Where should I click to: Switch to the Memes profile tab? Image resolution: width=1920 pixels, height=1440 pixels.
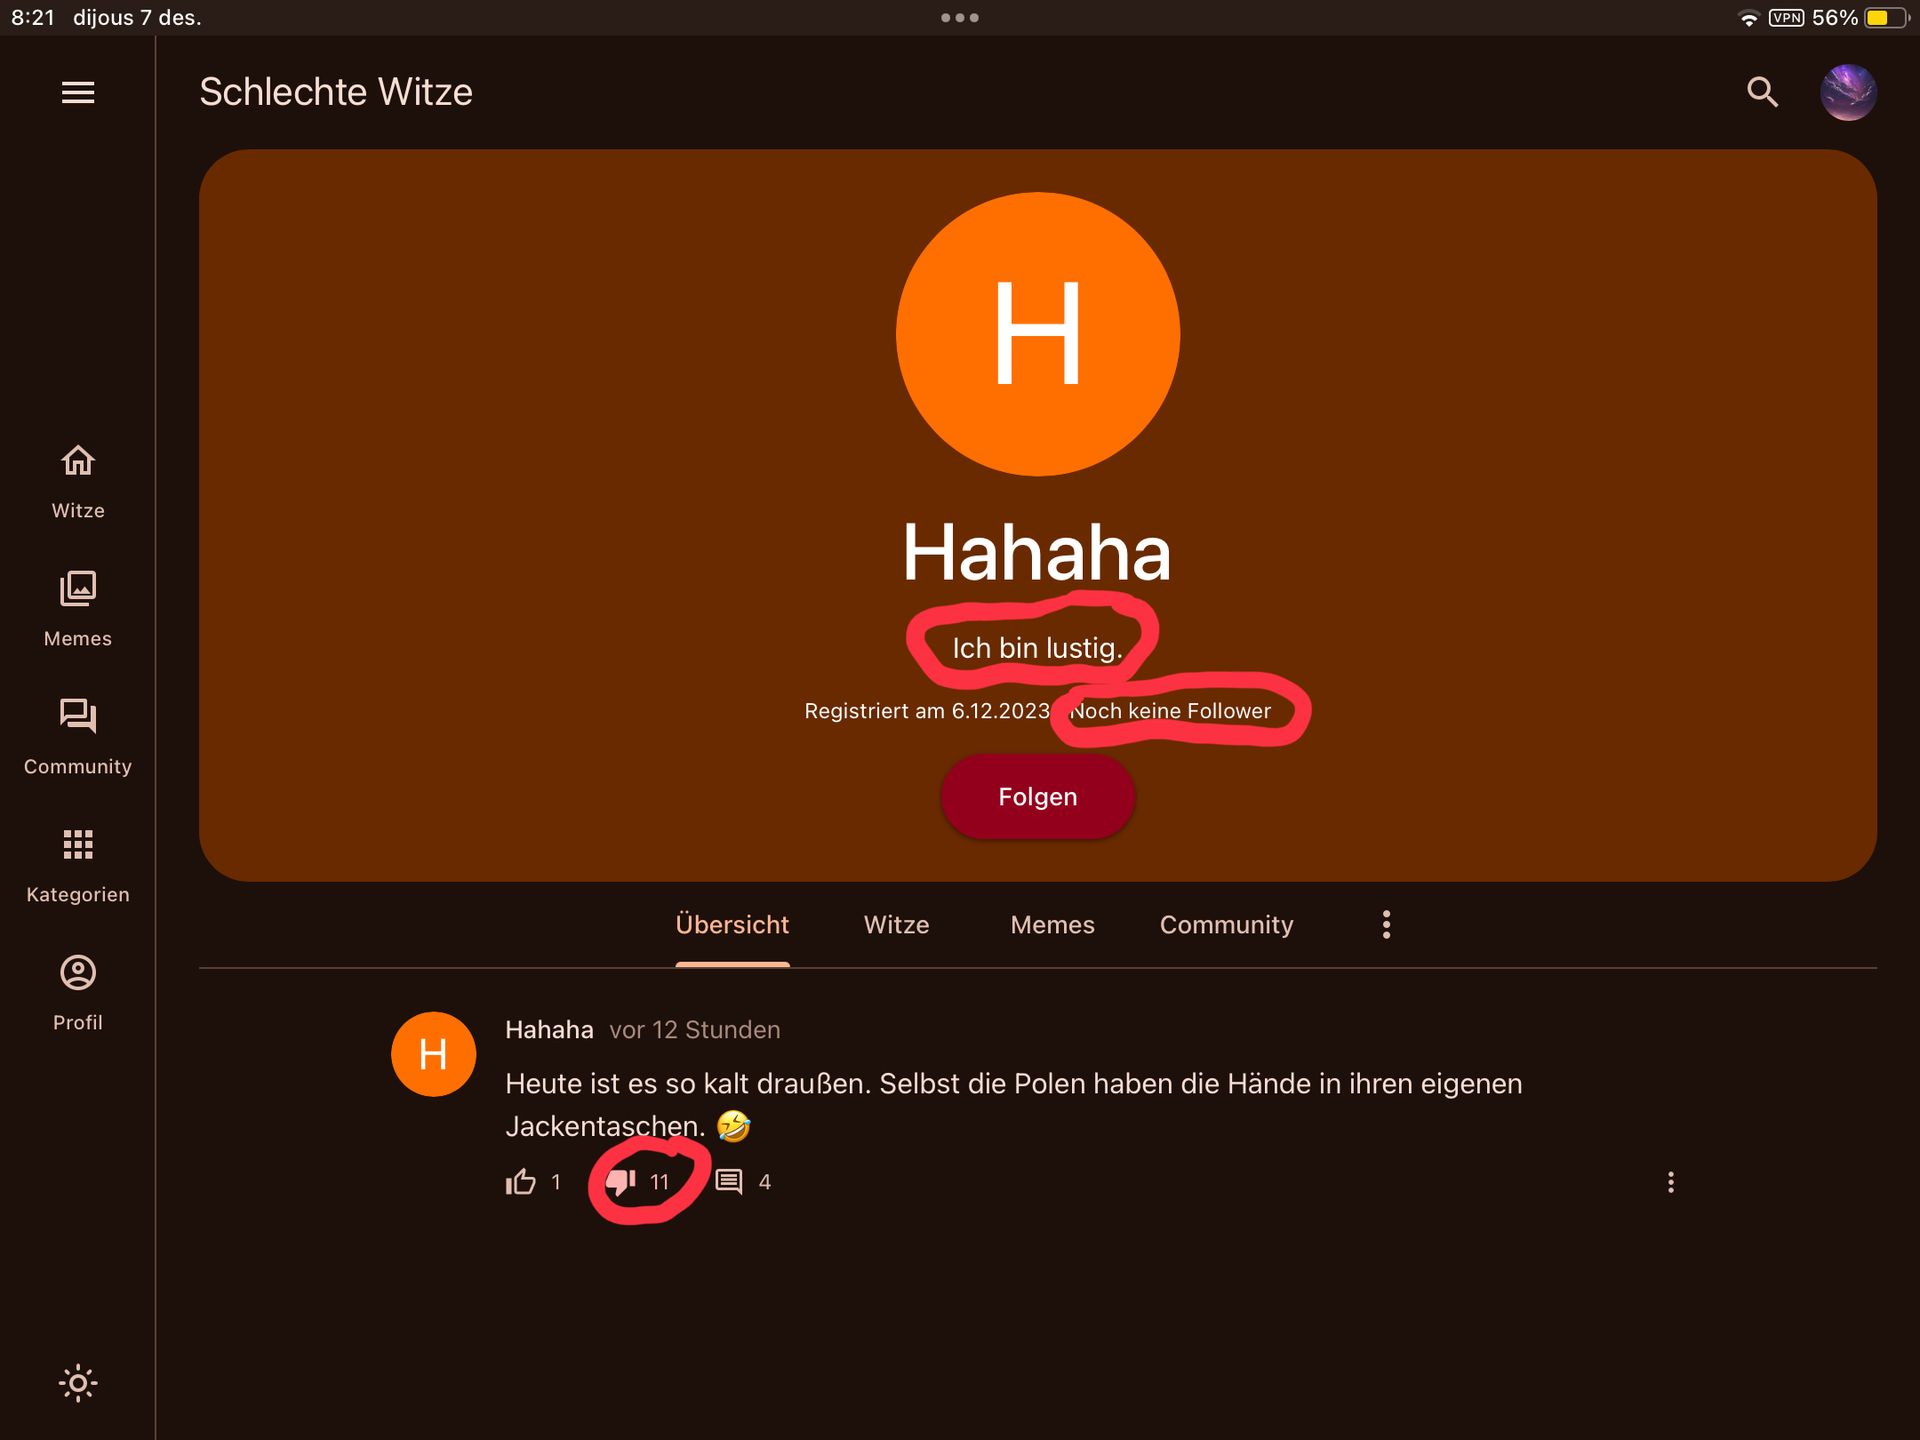point(1052,924)
